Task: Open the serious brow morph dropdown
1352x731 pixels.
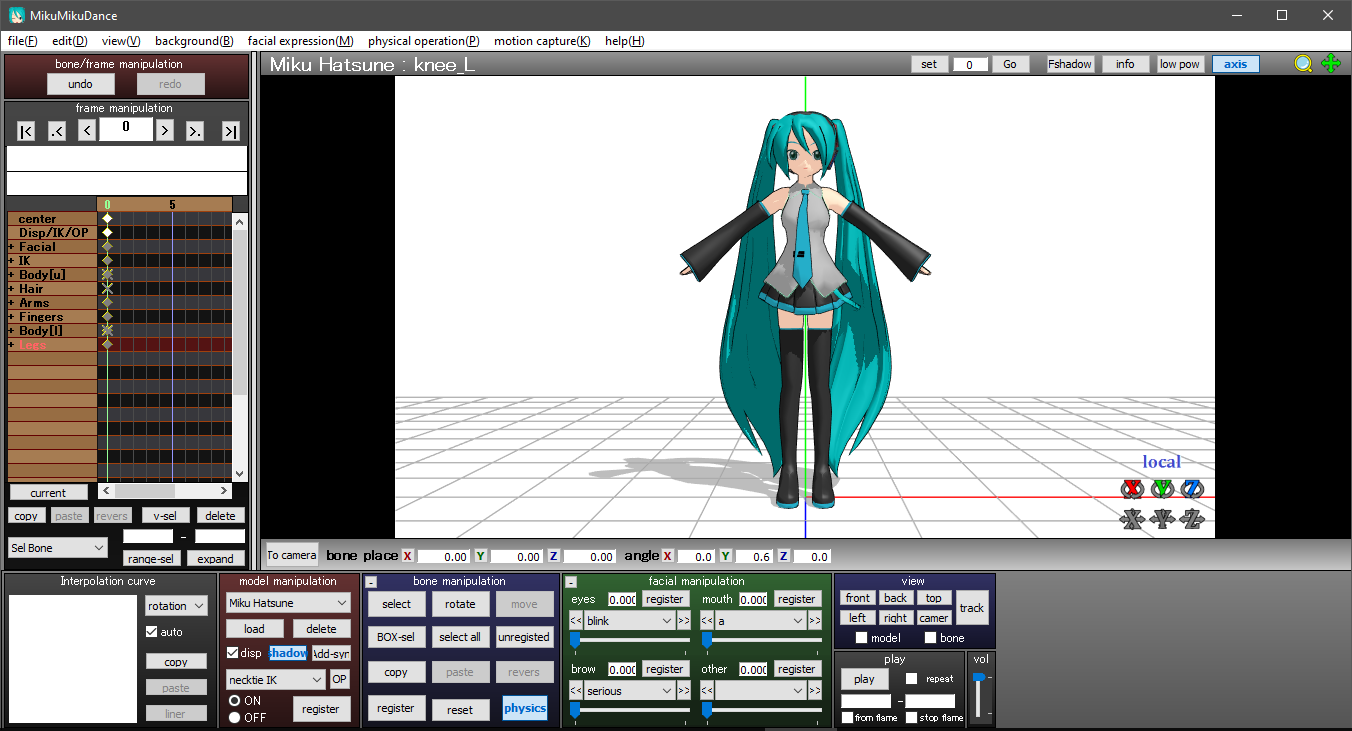Action: coord(629,691)
